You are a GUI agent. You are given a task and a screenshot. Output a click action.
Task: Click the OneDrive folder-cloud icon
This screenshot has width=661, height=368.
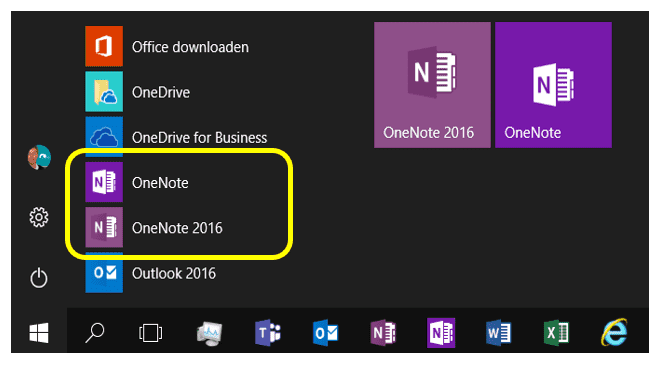tap(104, 91)
